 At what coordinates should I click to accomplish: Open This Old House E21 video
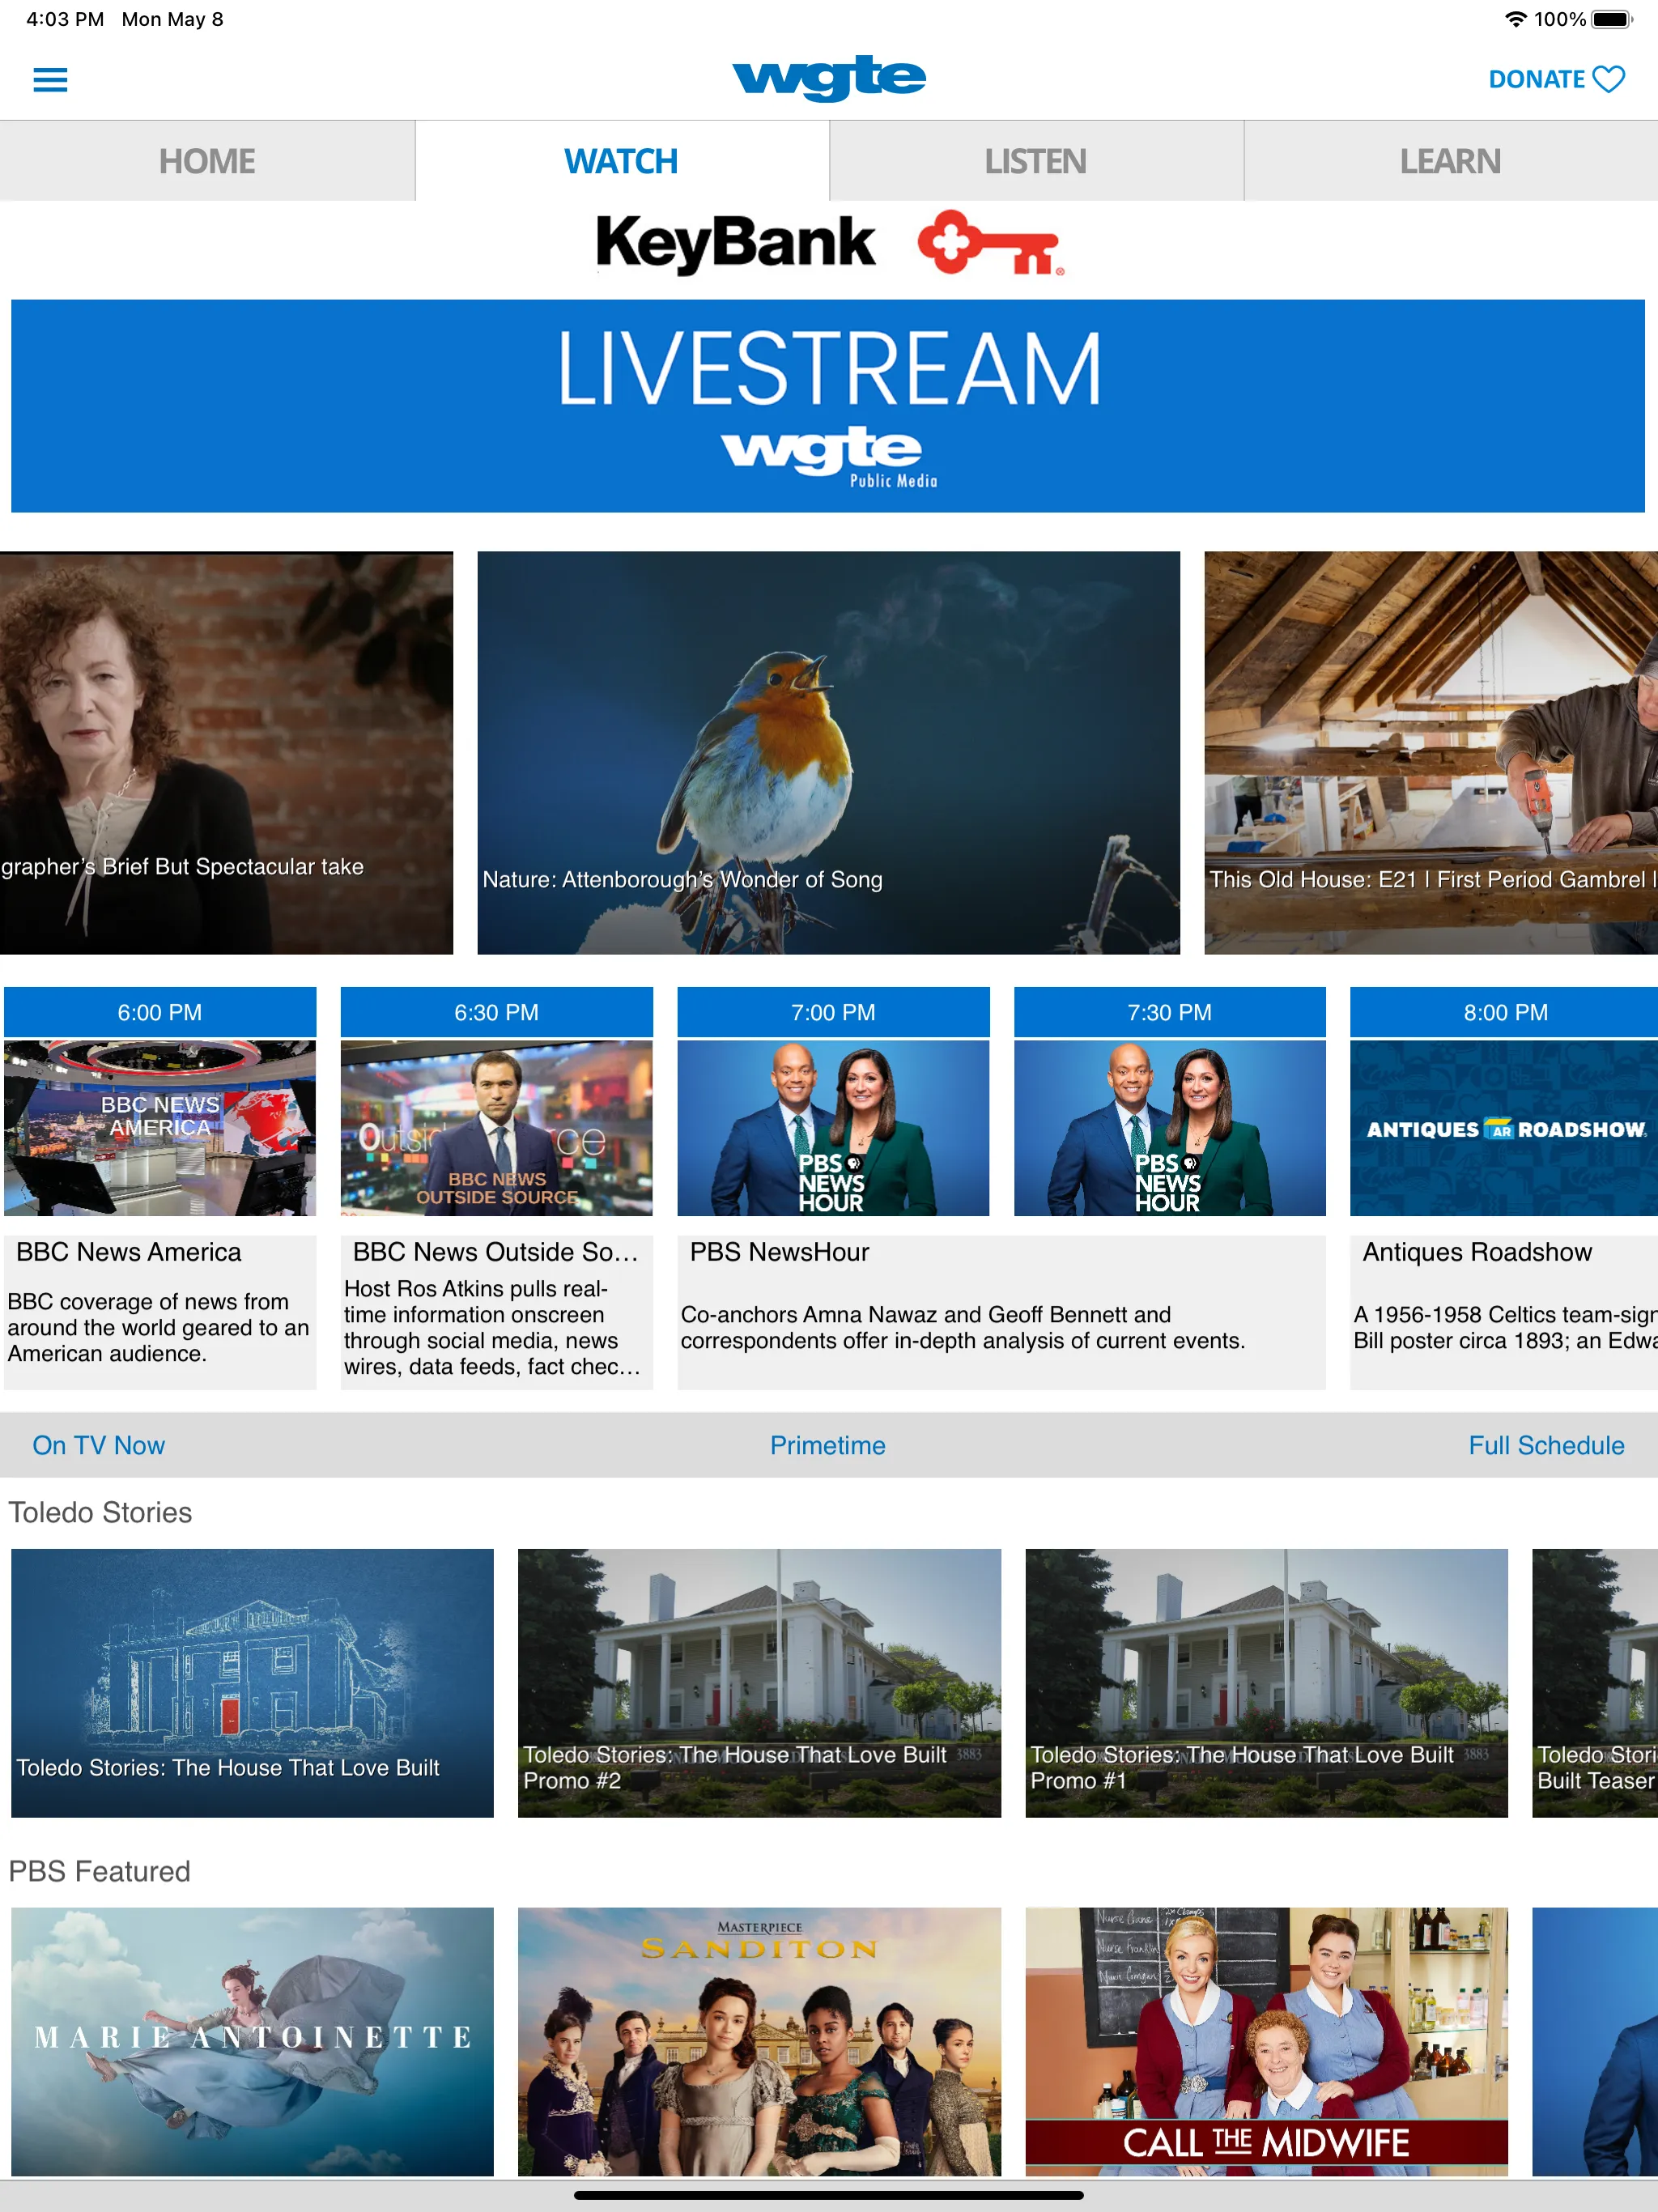1431,753
